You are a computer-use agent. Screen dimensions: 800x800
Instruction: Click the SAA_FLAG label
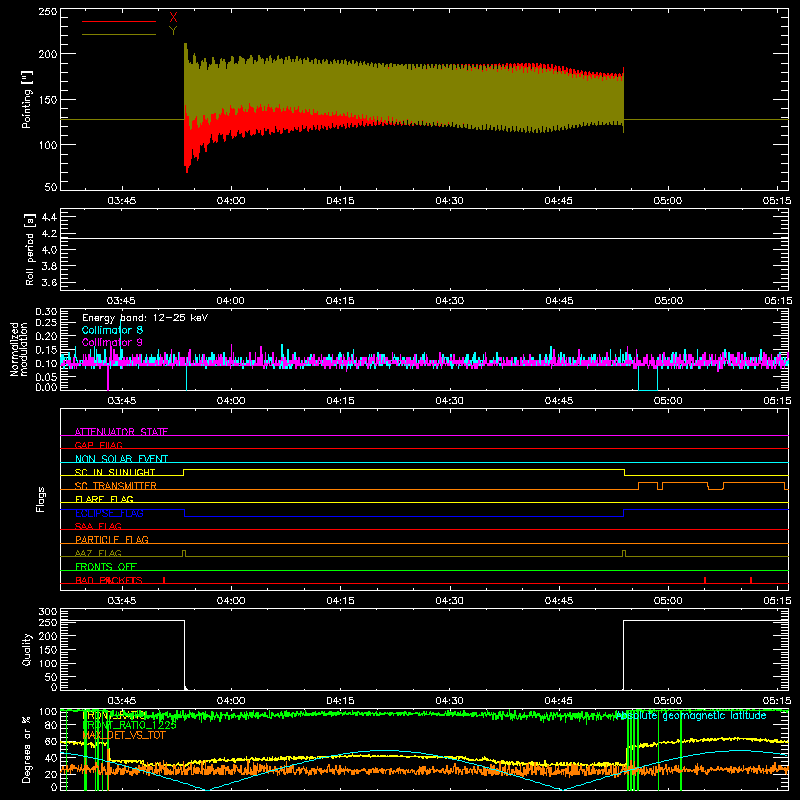click(x=98, y=526)
